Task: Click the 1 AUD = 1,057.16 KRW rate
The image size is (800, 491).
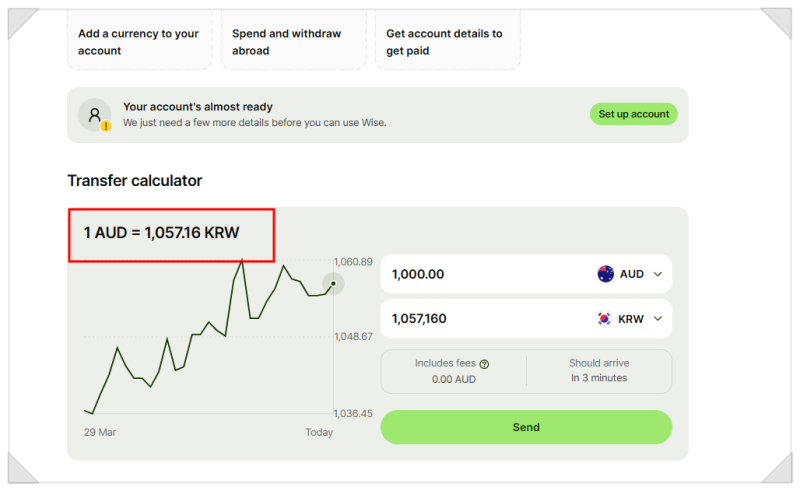Action: [161, 233]
